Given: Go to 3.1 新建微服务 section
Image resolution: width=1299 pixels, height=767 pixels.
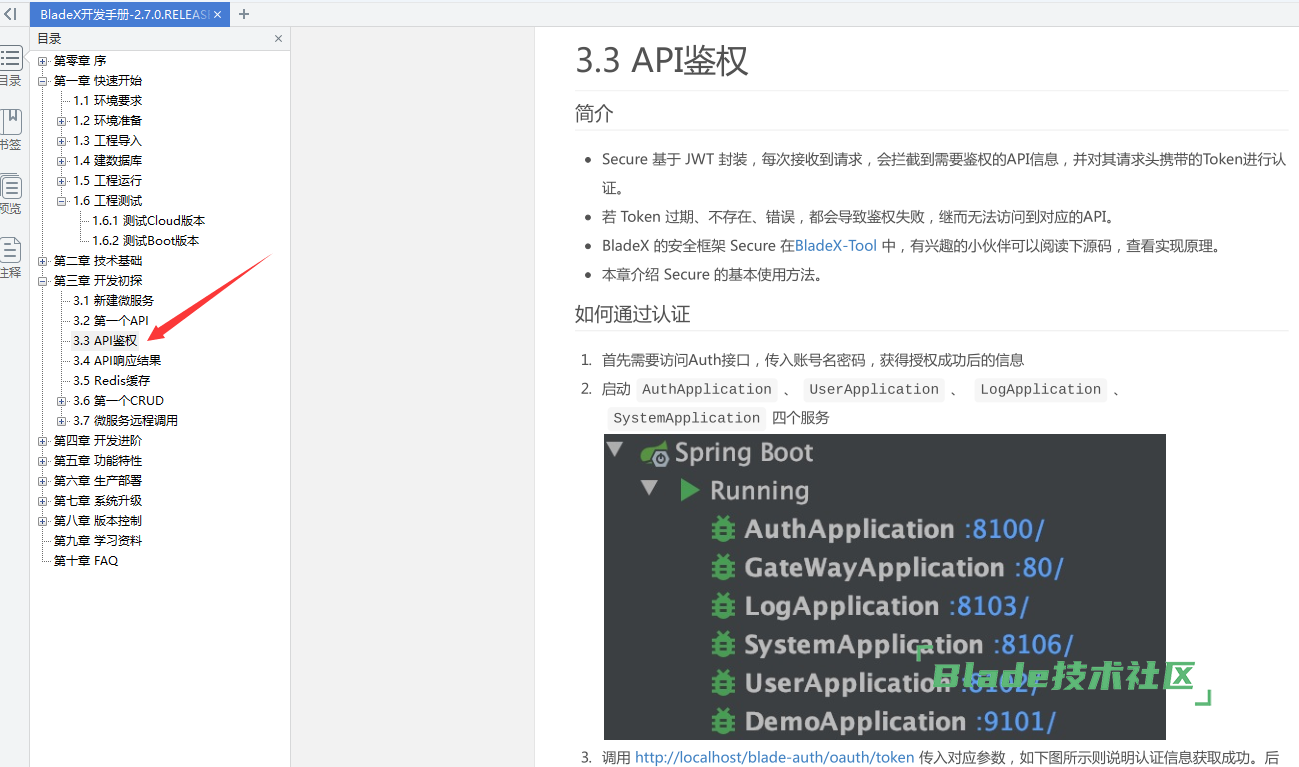Looking at the screenshot, I should click(x=113, y=301).
